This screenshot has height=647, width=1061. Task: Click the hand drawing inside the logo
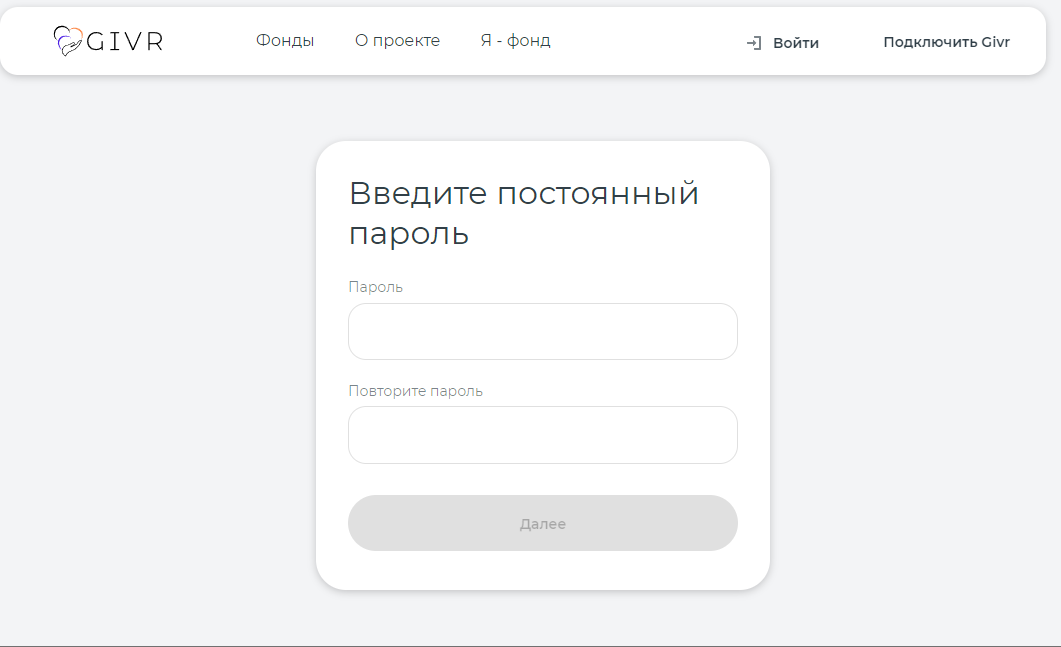coord(70,47)
